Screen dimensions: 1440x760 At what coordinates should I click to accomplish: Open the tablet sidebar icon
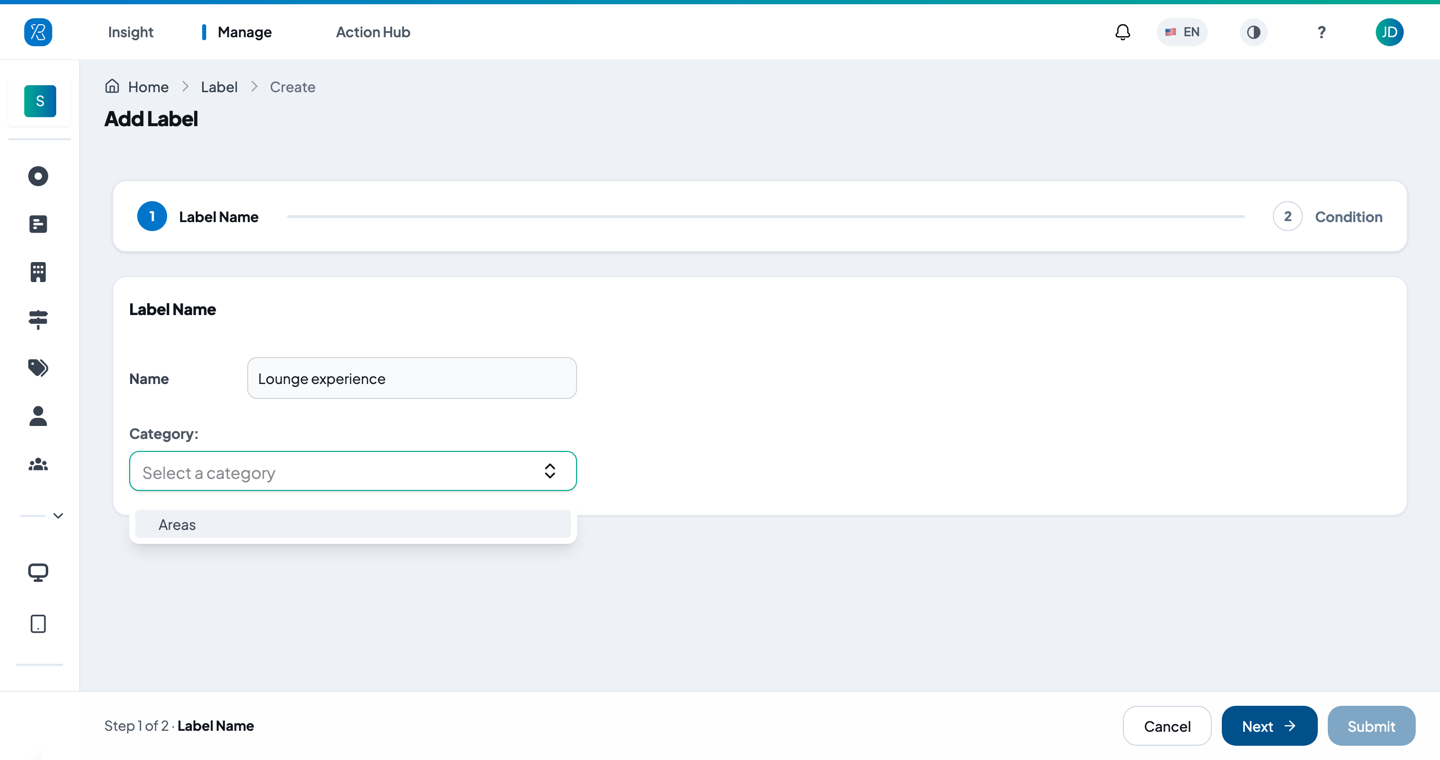pyautogui.click(x=38, y=624)
